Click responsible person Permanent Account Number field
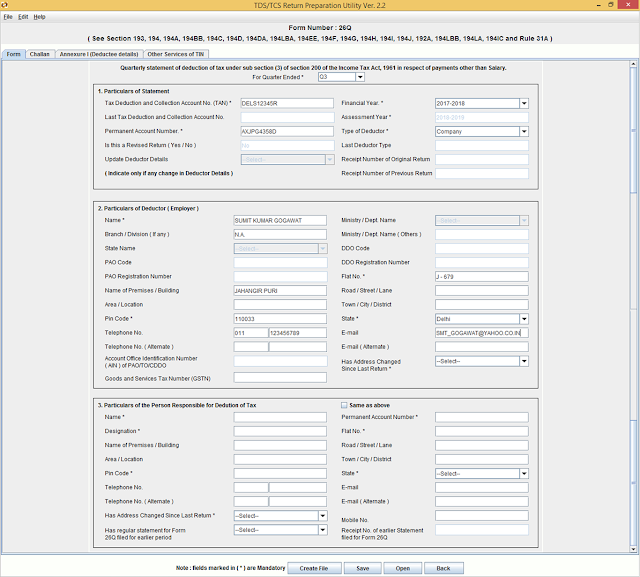The height and width of the screenshot is (577, 640). coord(482,417)
